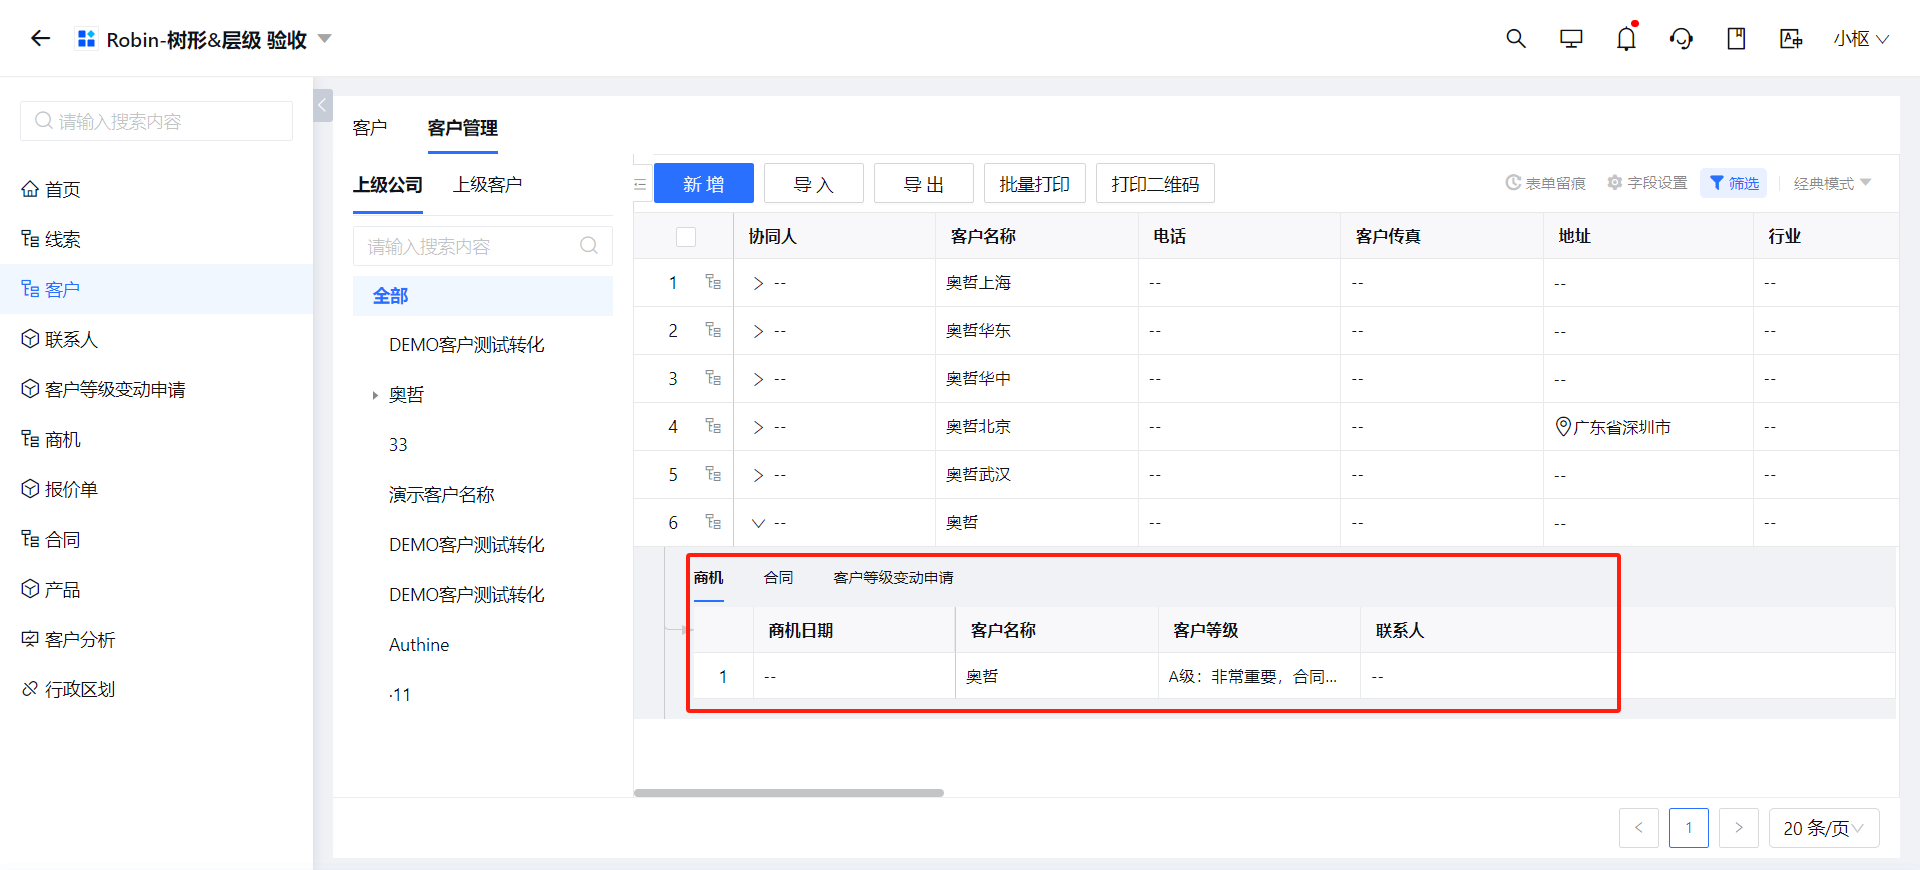Go to previous page arrow
The height and width of the screenshot is (870, 1920).
point(1639,828)
